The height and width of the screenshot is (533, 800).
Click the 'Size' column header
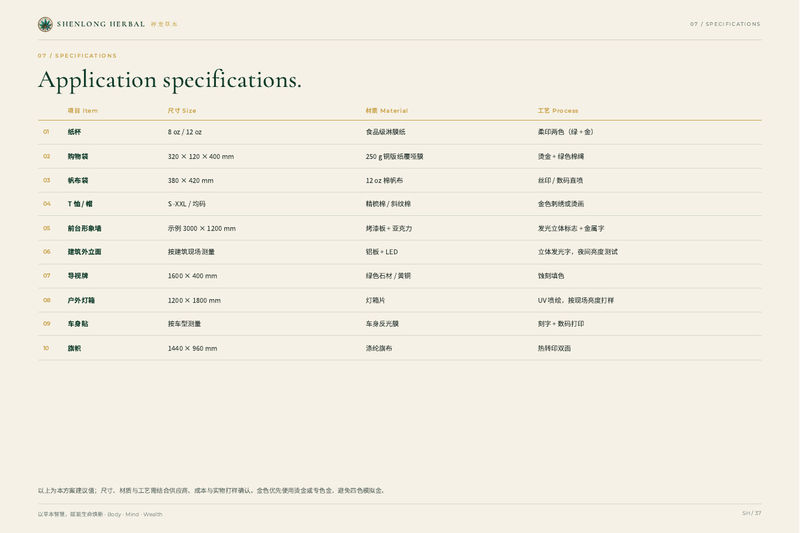point(182,111)
